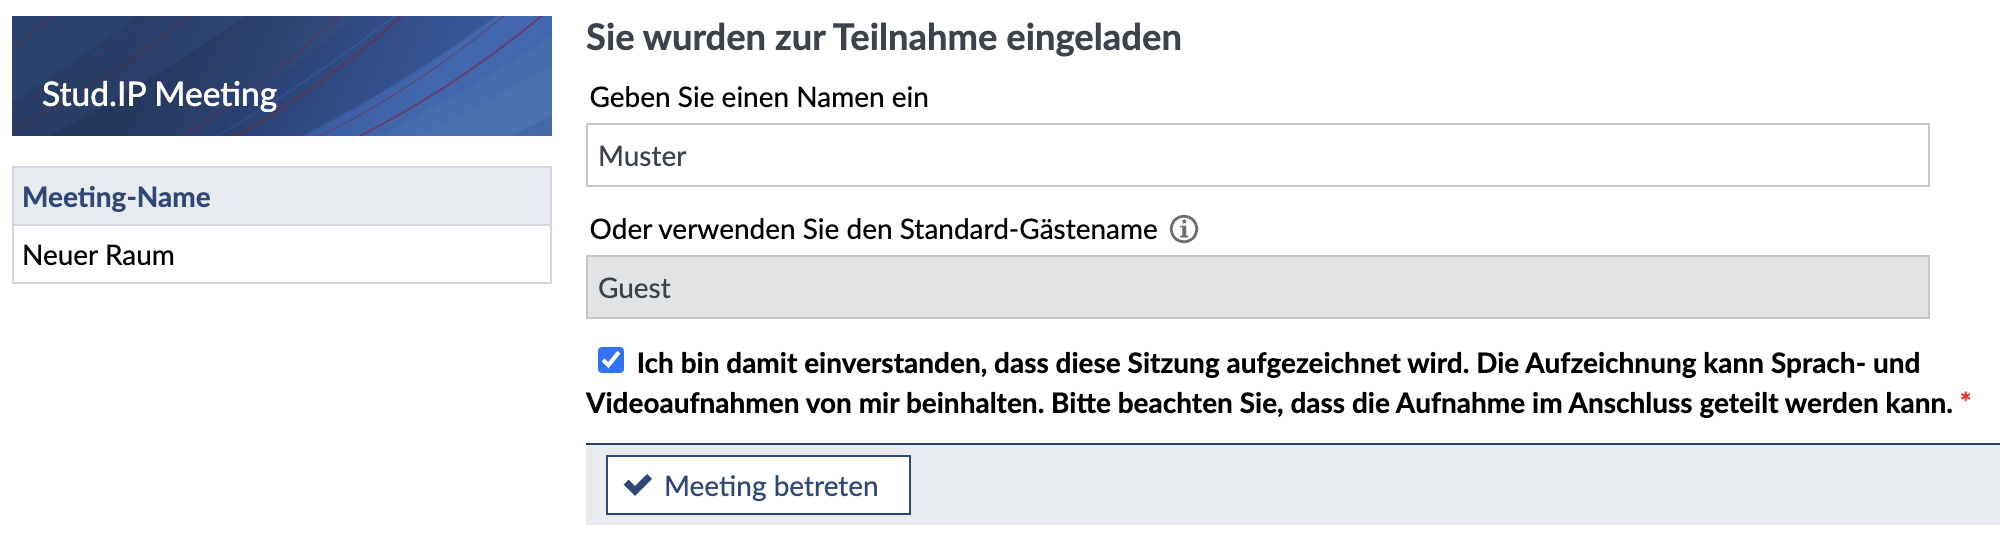
Task: Toggle the recording consent checkbox
Action: [611, 360]
